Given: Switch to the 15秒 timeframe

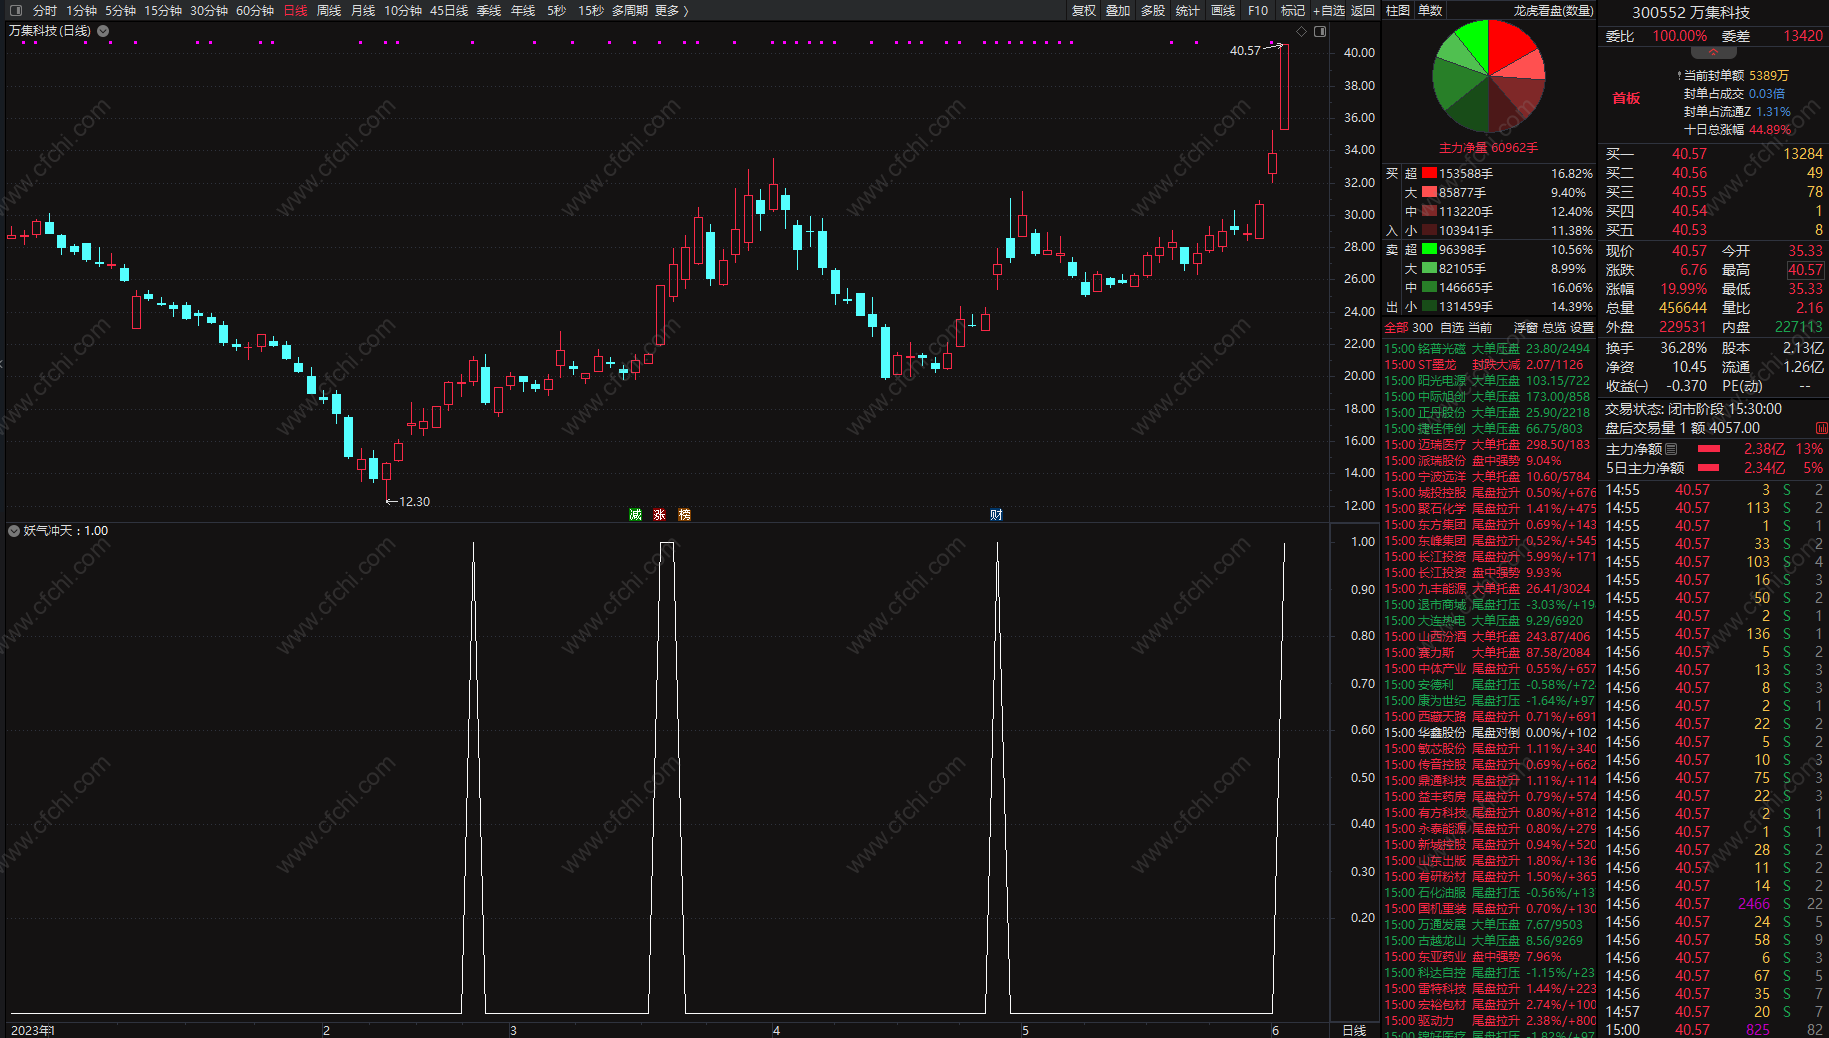Looking at the screenshot, I should pos(590,10).
